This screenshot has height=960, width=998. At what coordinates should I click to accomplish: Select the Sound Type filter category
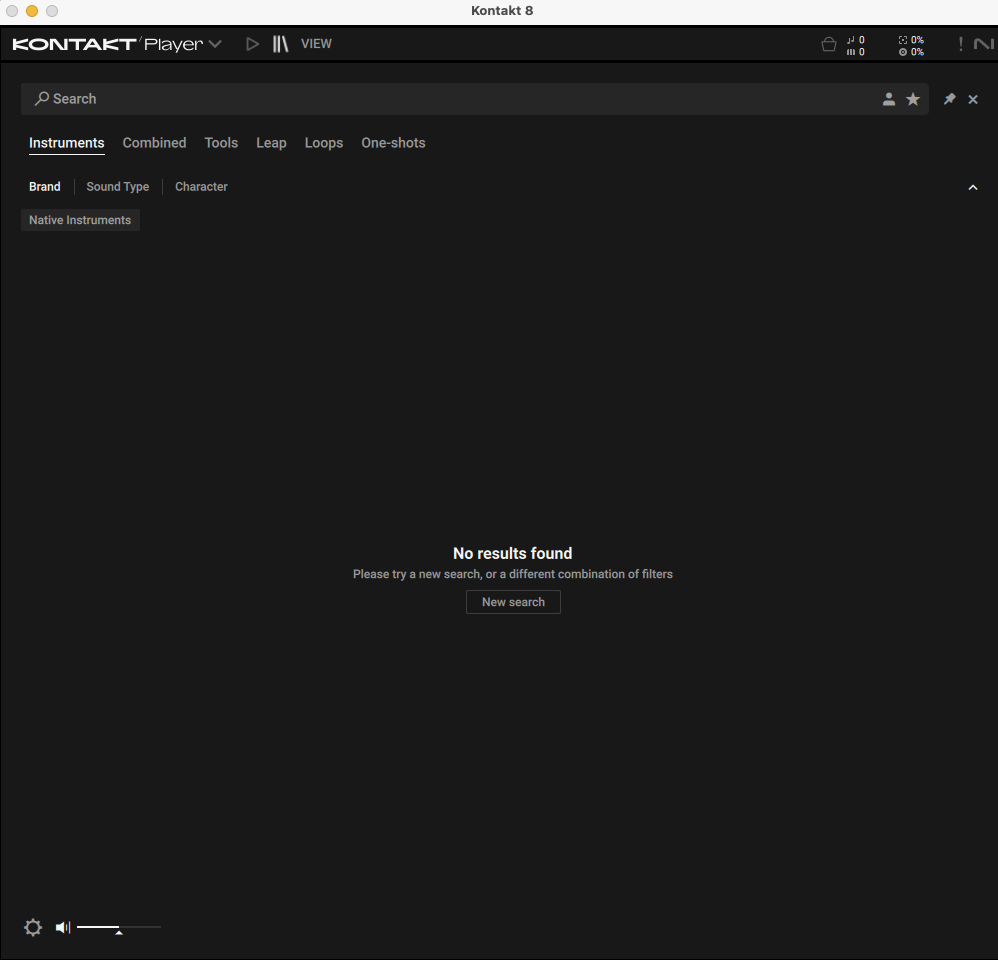pos(118,187)
